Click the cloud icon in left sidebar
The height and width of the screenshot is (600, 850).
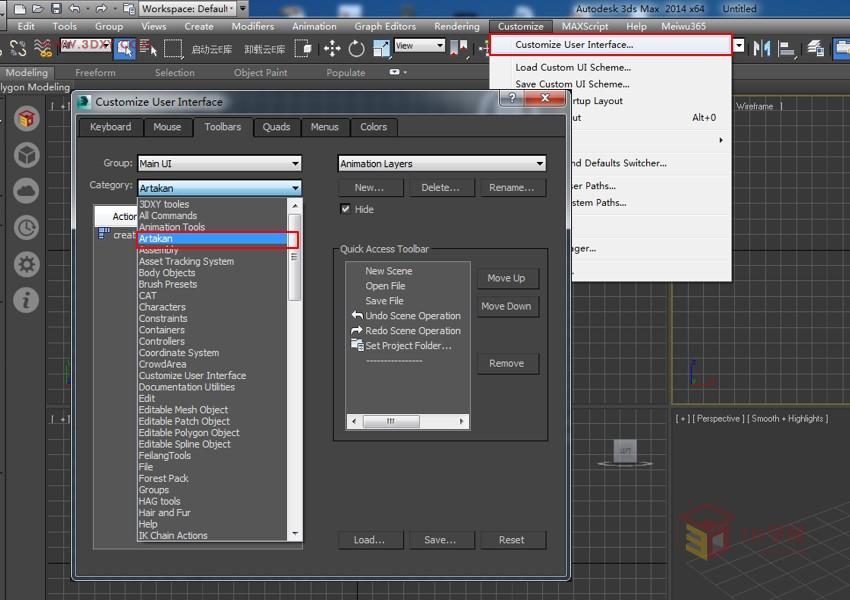(x=26, y=191)
